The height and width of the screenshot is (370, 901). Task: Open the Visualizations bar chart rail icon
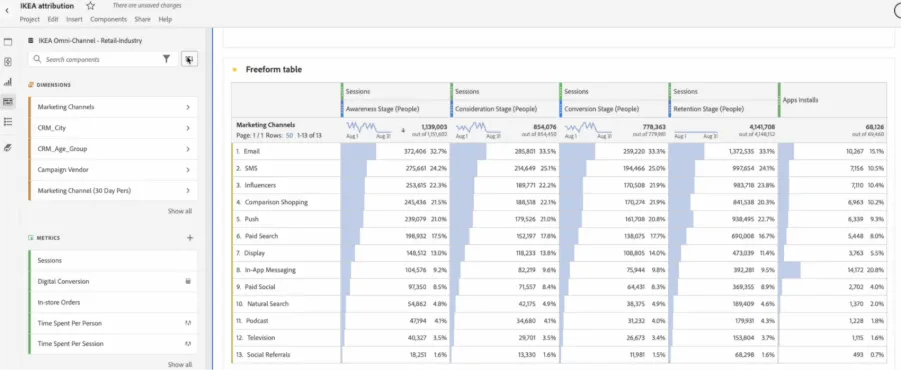8,82
